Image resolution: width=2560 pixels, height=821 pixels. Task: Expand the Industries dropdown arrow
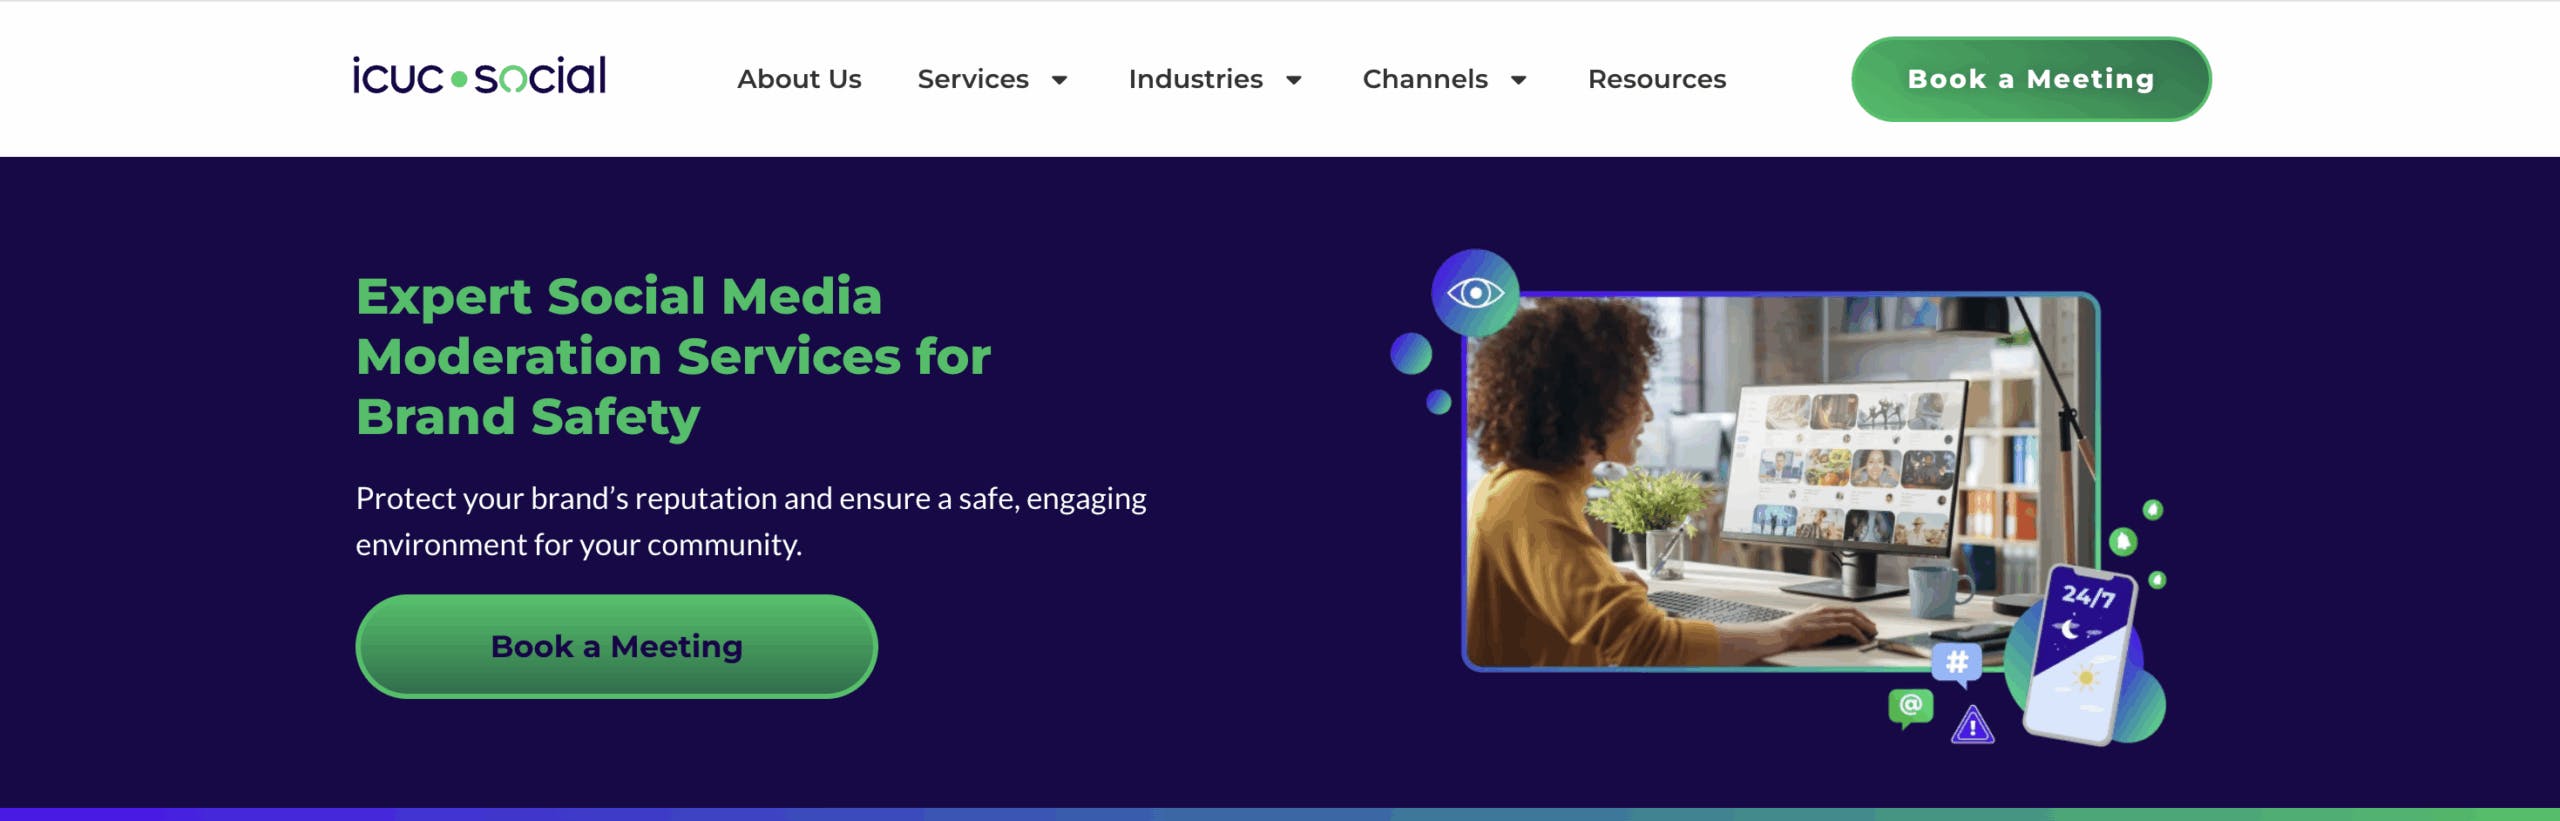[1293, 80]
